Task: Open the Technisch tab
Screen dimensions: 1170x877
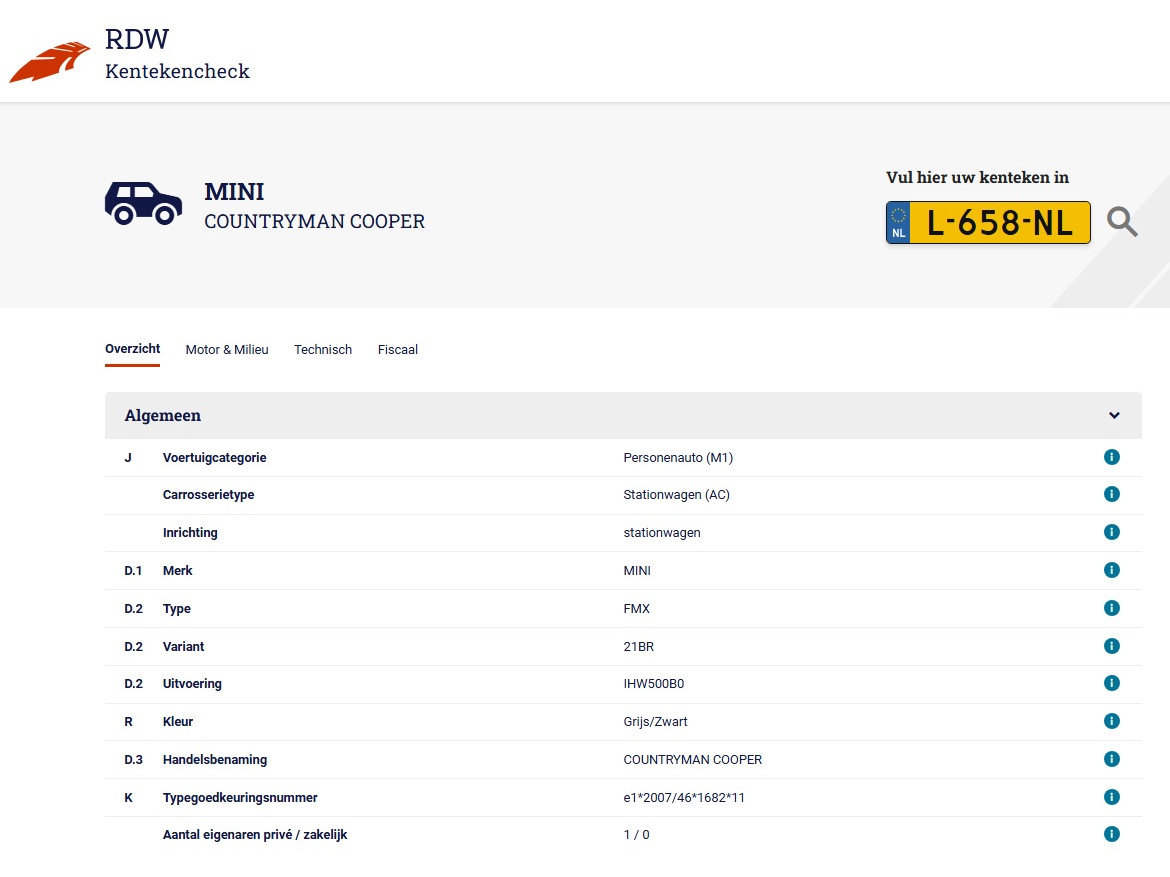Action: [x=323, y=350]
